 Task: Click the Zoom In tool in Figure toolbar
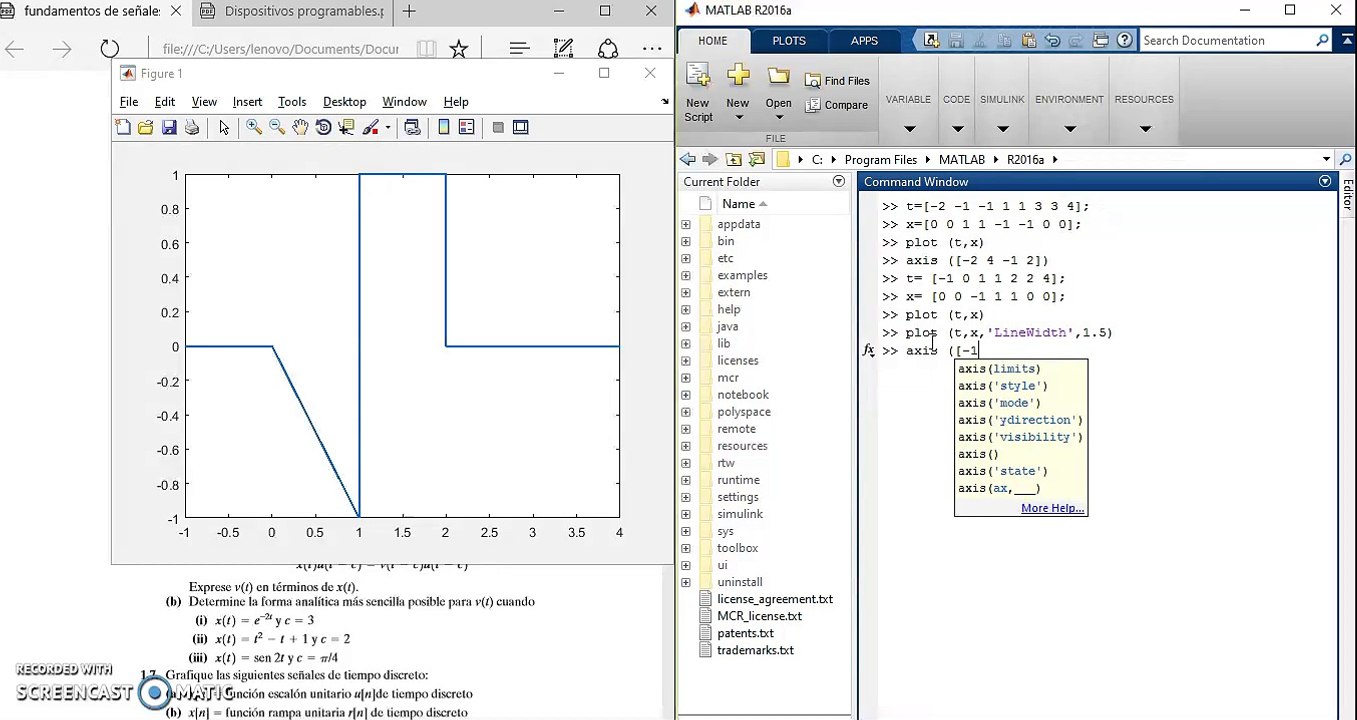click(254, 127)
